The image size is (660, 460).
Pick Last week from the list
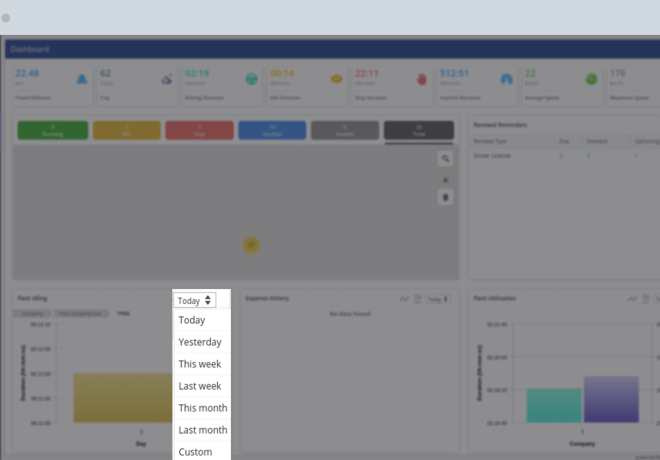(200, 386)
